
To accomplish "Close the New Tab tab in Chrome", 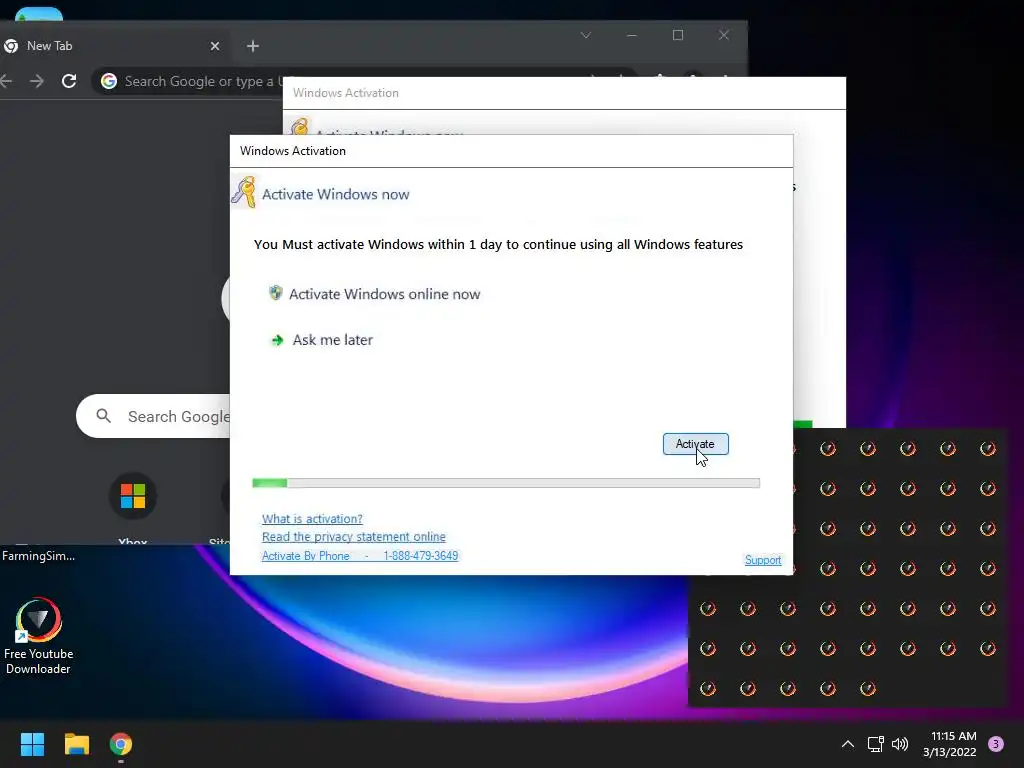I will 215,46.
